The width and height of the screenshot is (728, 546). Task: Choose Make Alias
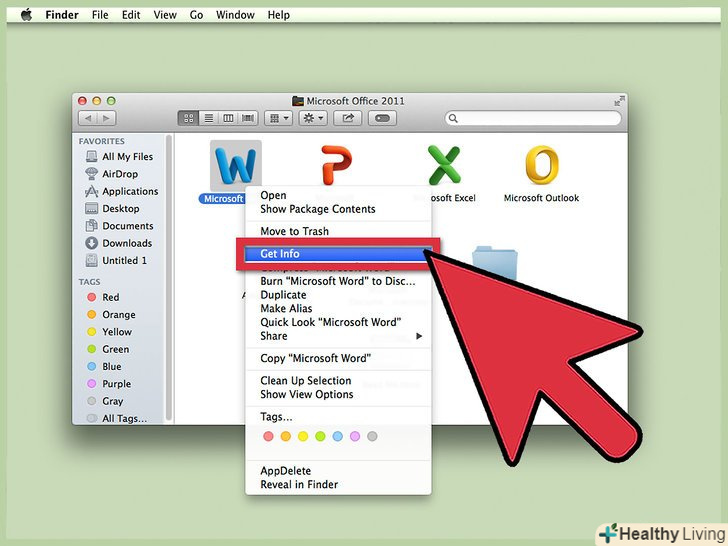click(338, 309)
